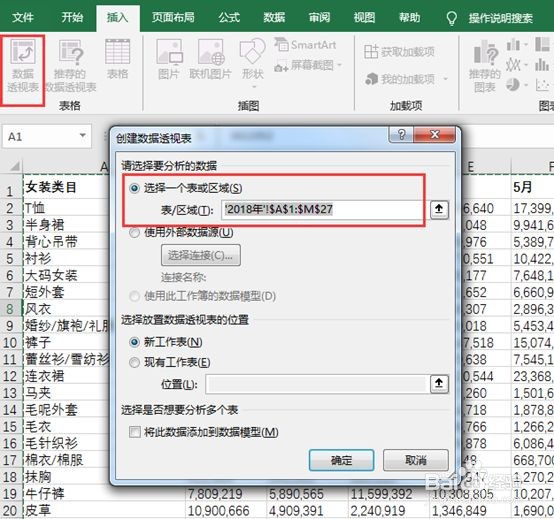The width and height of the screenshot is (554, 519).
Task: Click the OK (确定) button
Action: click(x=341, y=460)
